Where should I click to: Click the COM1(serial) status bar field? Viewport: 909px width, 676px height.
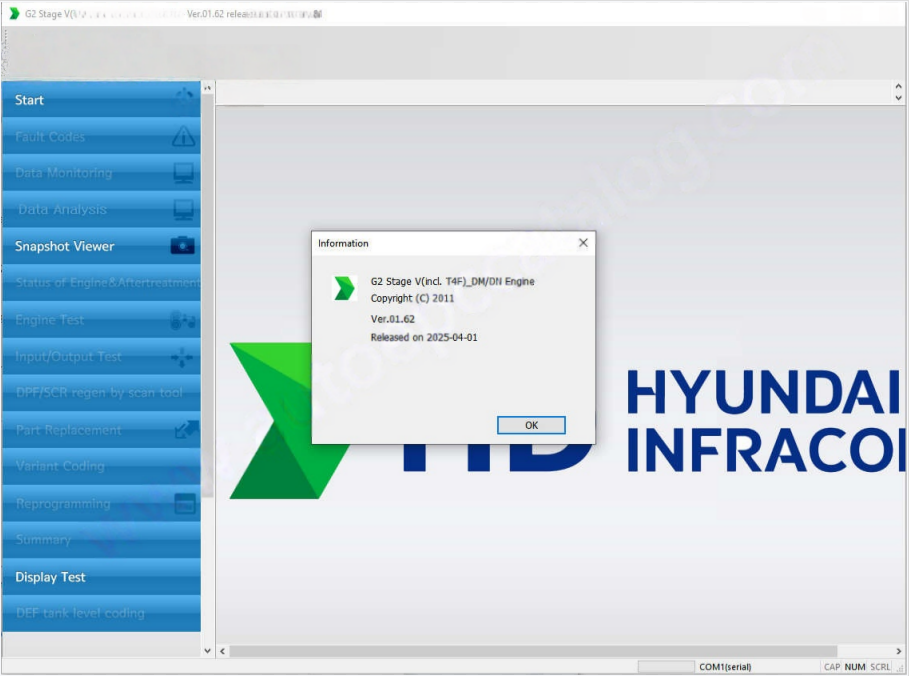pyautogui.click(x=725, y=667)
